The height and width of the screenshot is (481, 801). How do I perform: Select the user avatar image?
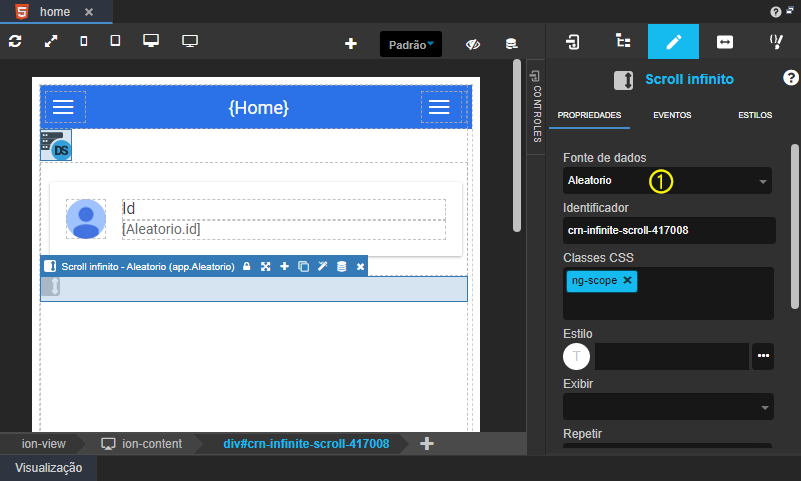(86, 219)
